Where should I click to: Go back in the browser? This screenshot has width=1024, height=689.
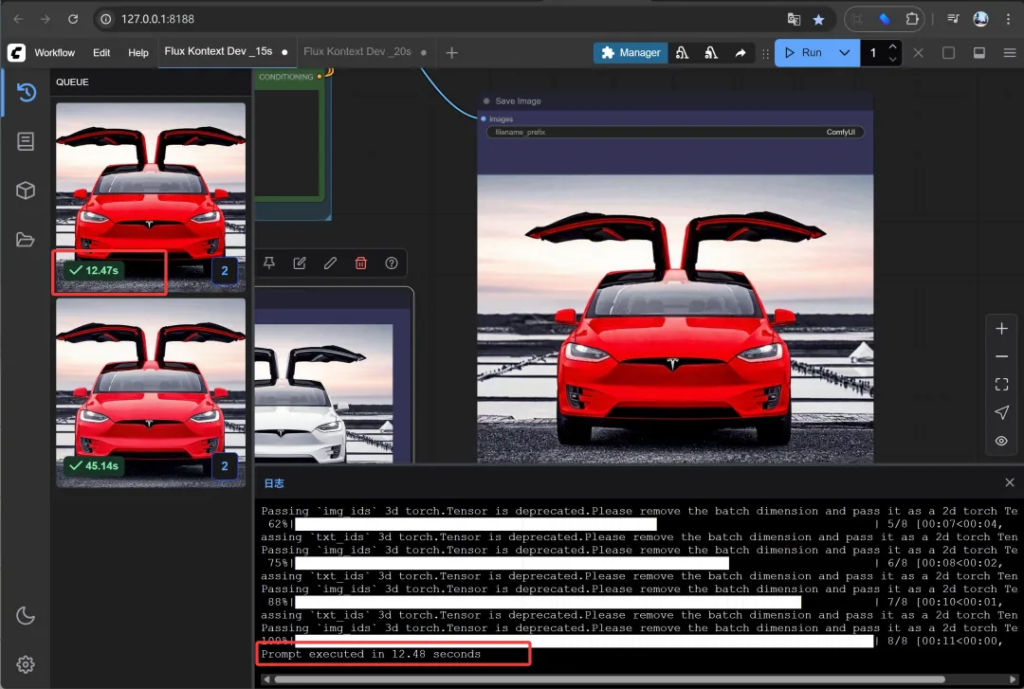coord(18,19)
